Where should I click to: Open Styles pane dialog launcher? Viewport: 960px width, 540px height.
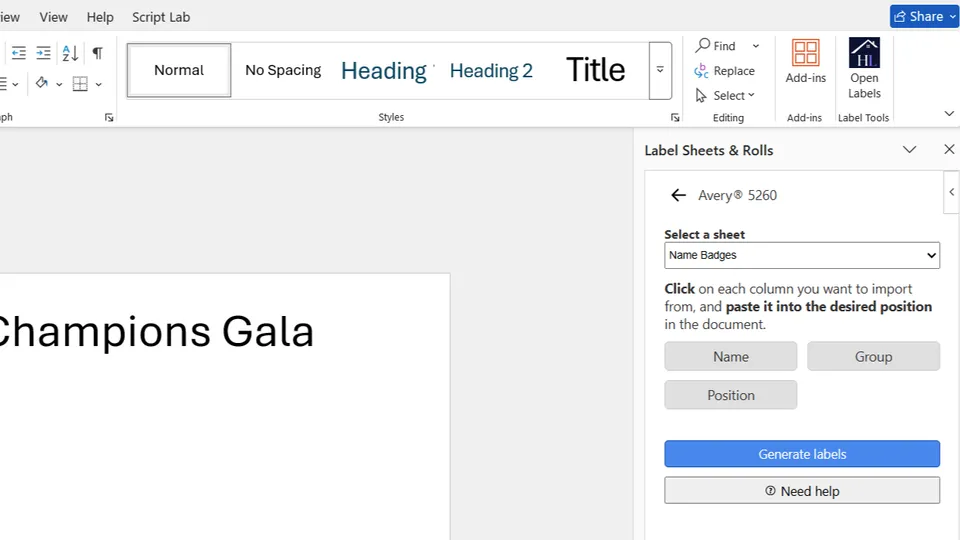point(675,118)
